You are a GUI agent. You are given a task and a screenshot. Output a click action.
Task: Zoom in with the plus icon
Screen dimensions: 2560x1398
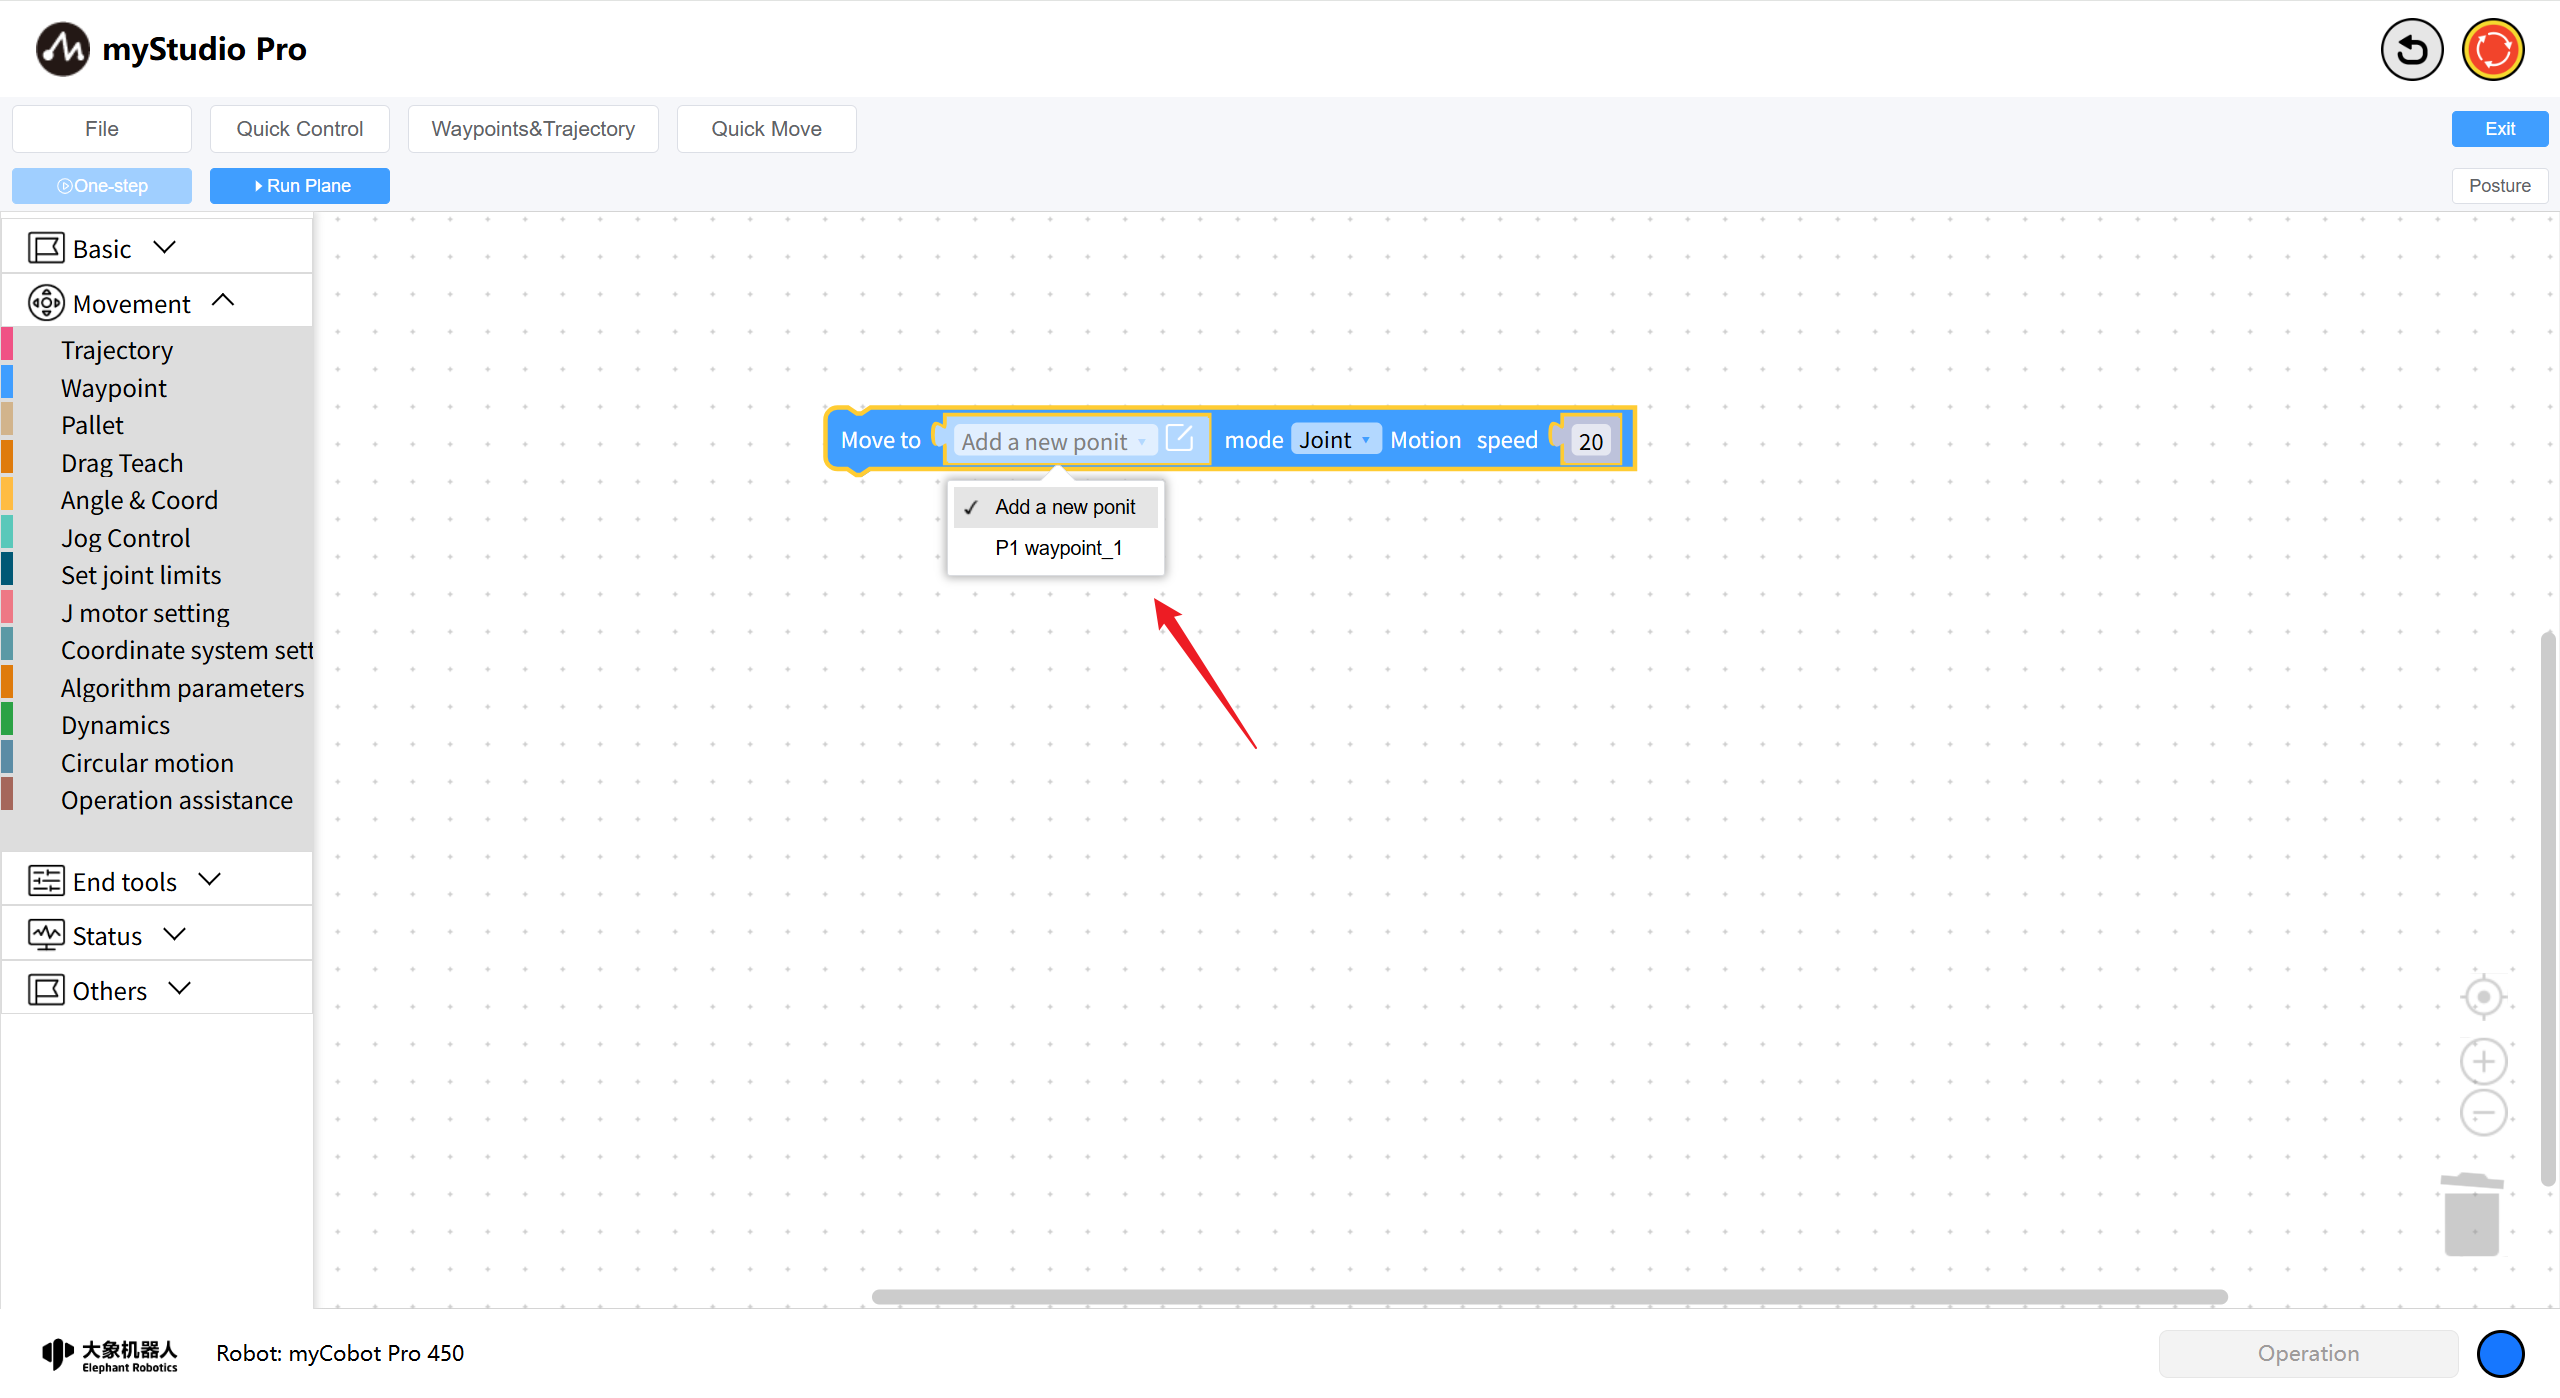click(x=2483, y=1061)
